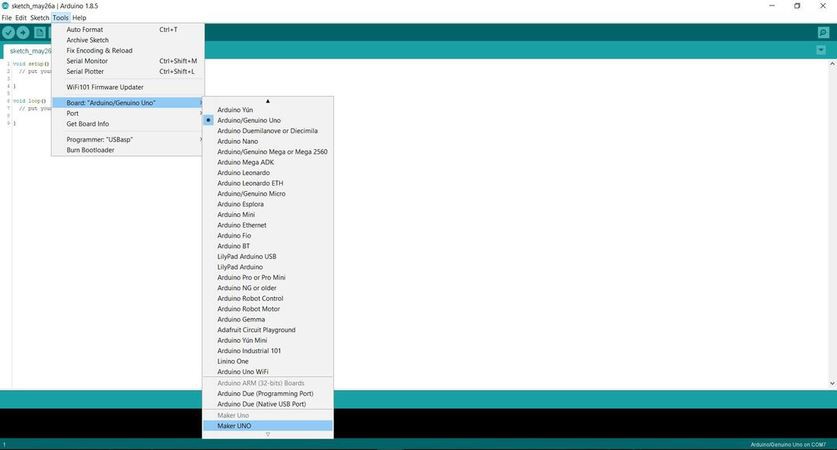Expand the Programmer "USBasp" submenu
This screenshot has height=450, width=837.
point(128,139)
